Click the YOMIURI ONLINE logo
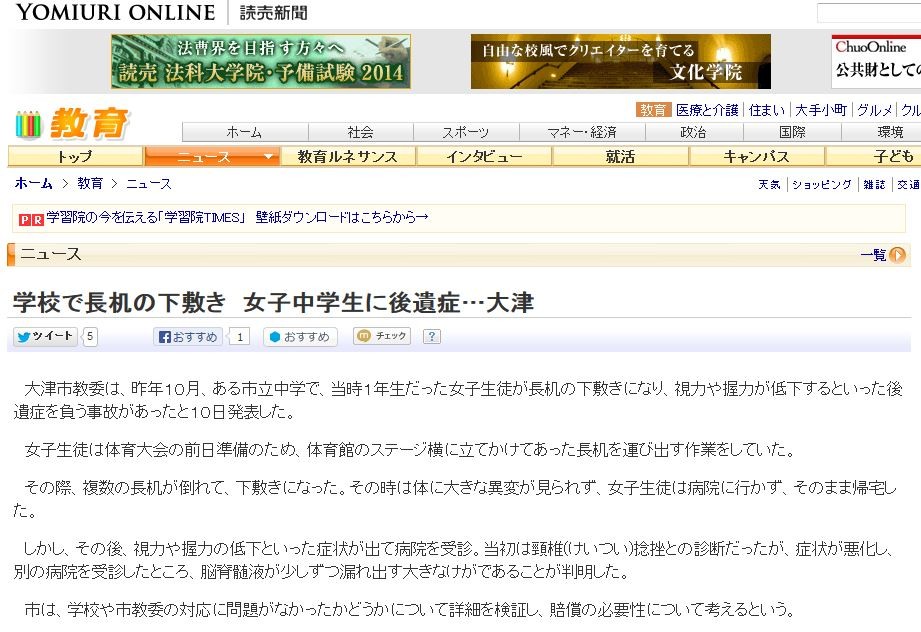 click(x=116, y=12)
